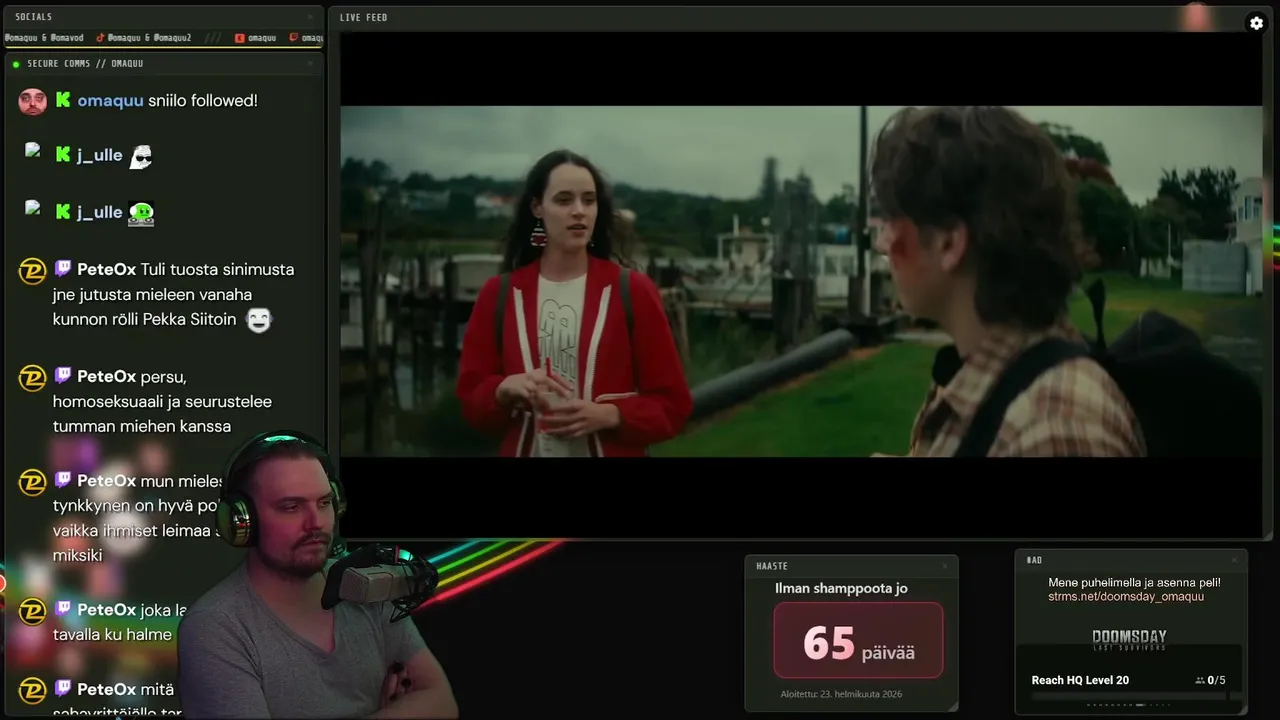Click the participants icon next to 0/5
The image size is (1280, 720).
pyautogui.click(x=1200, y=680)
